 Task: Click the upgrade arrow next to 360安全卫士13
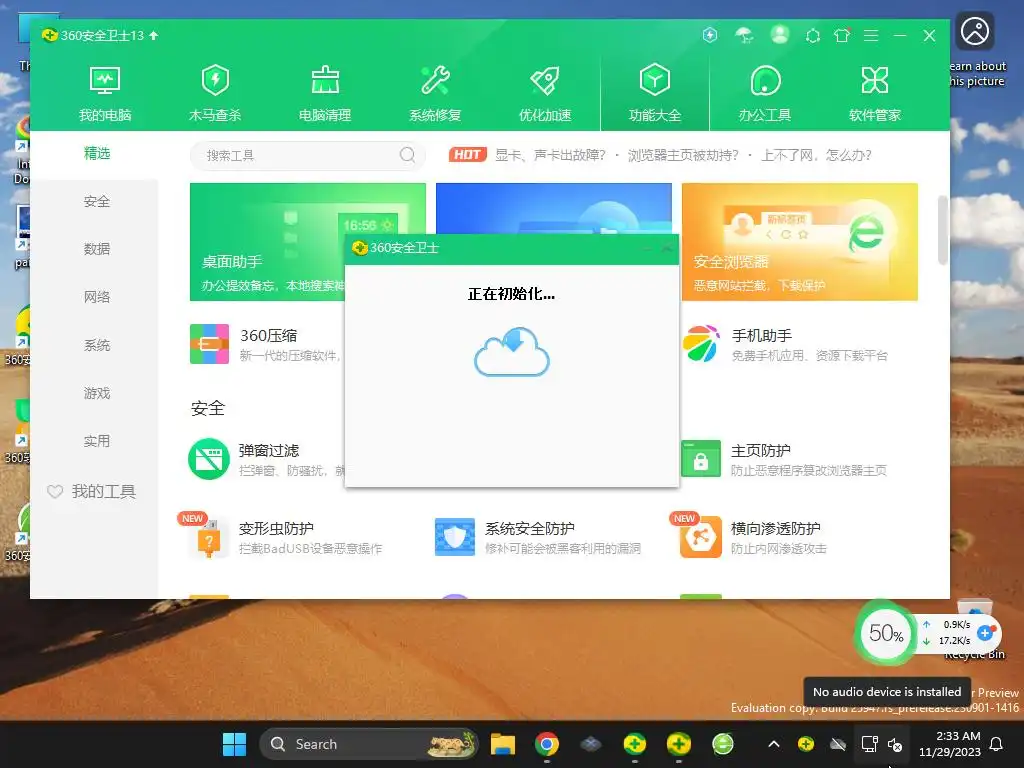[153, 35]
